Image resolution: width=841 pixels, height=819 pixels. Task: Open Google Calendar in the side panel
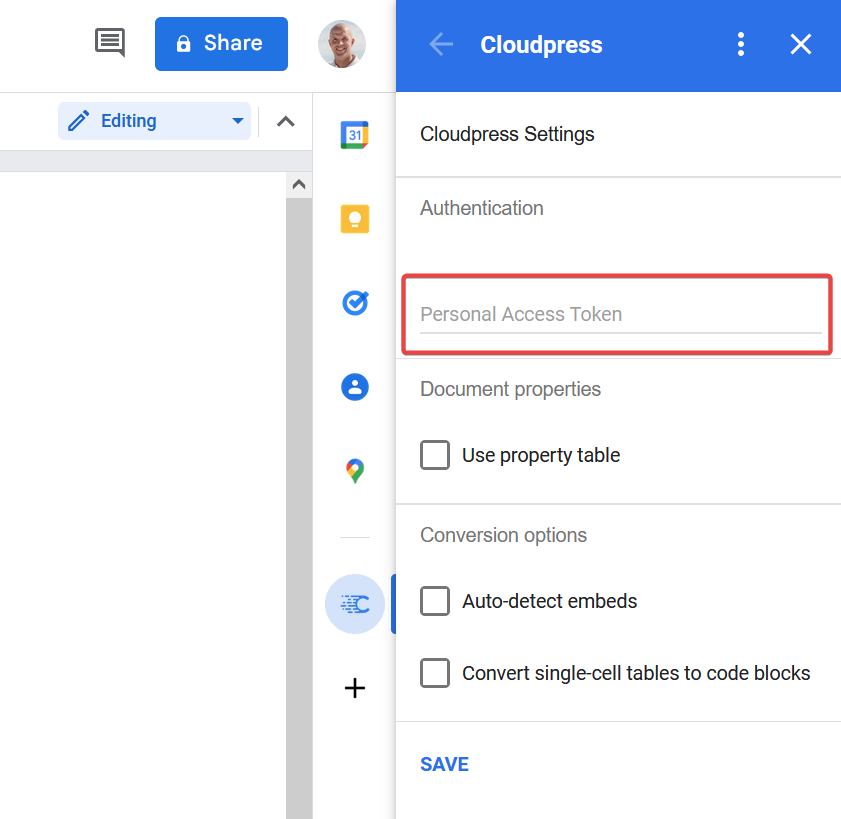coord(355,135)
